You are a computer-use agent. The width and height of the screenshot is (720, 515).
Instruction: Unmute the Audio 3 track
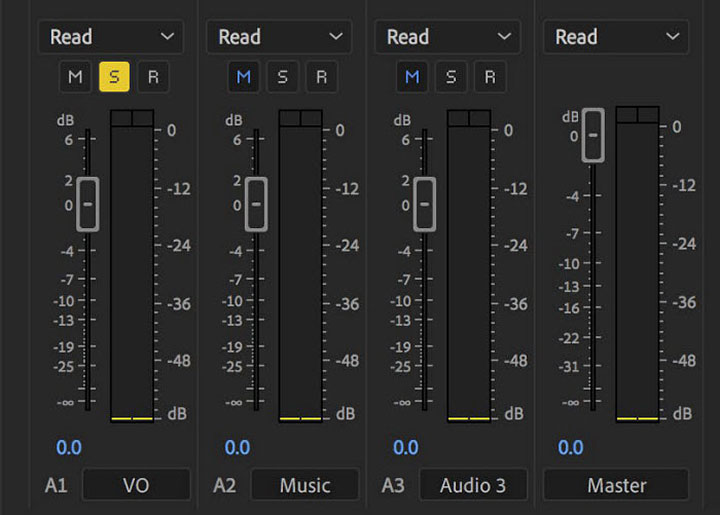pyautogui.click(x=412, y=76)
